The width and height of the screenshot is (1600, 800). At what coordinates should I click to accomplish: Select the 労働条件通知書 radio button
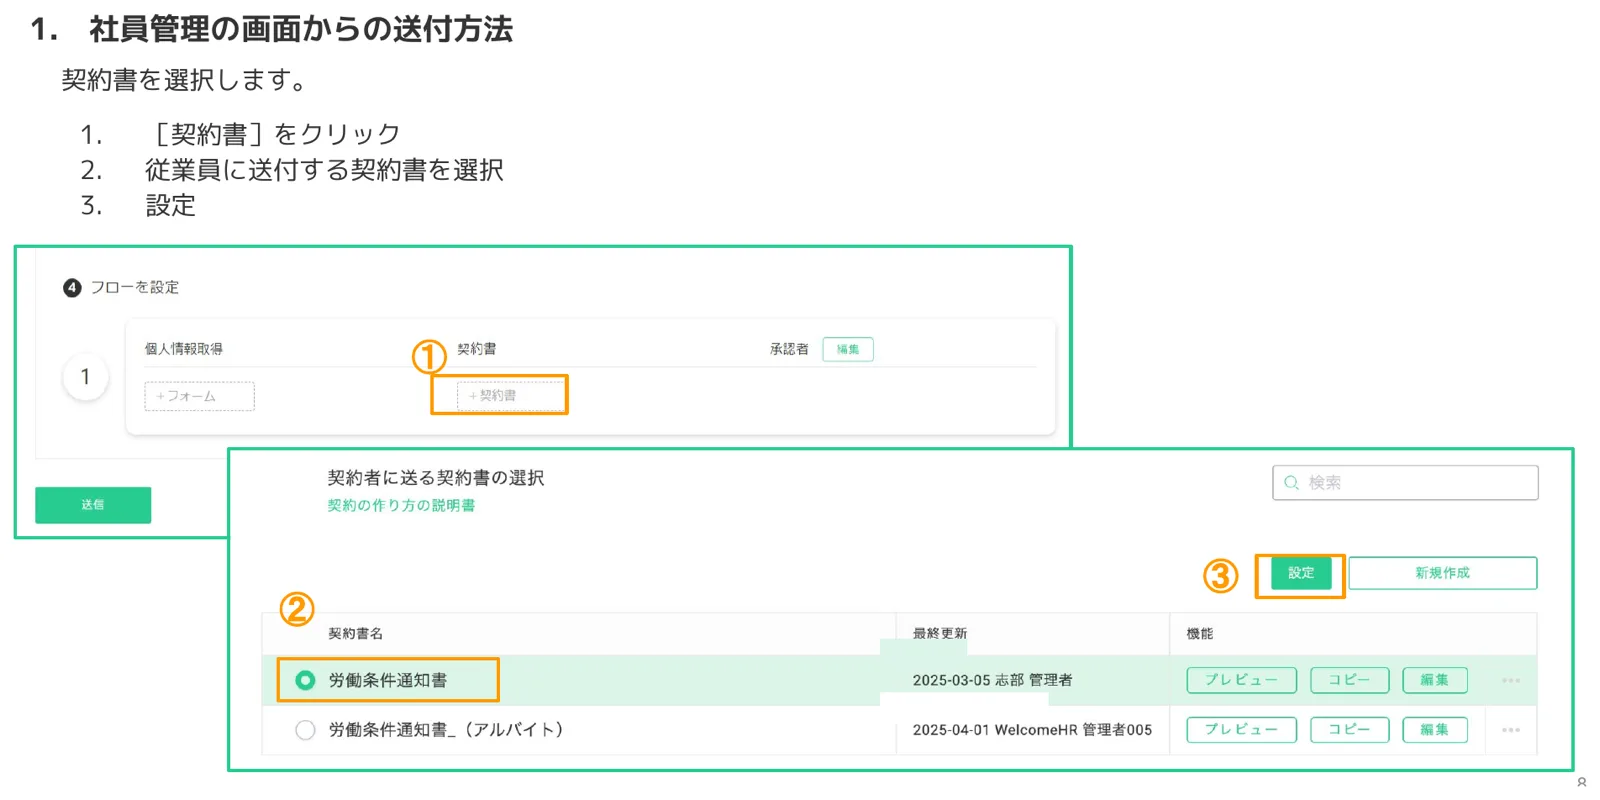click(305, 680)
